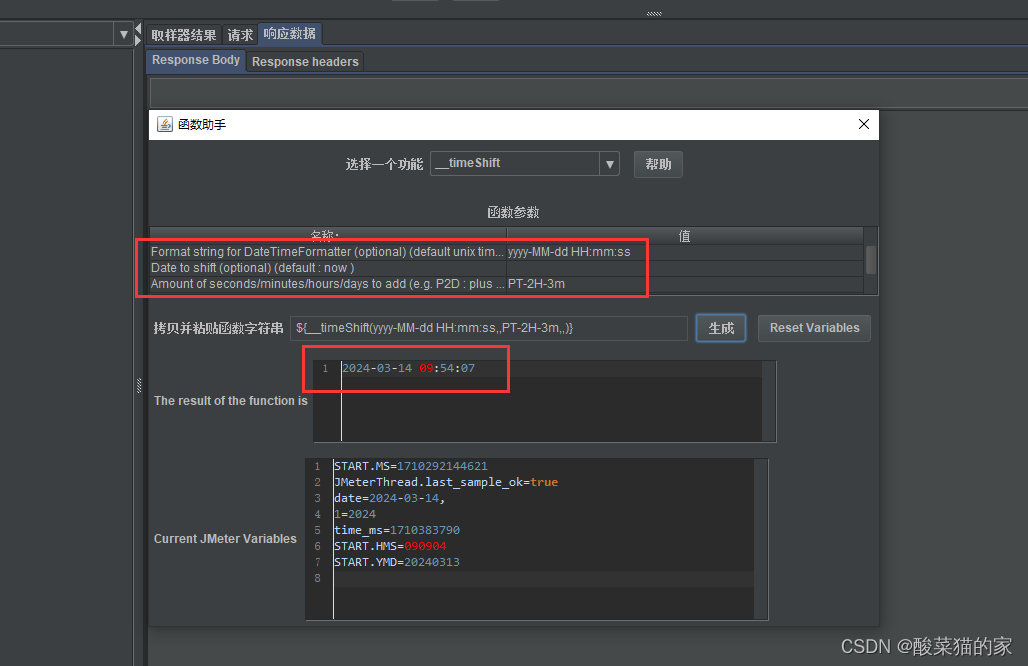Close the 函数助手 dialog
The image size is (1028, 666).
click(x=863, y=124)
